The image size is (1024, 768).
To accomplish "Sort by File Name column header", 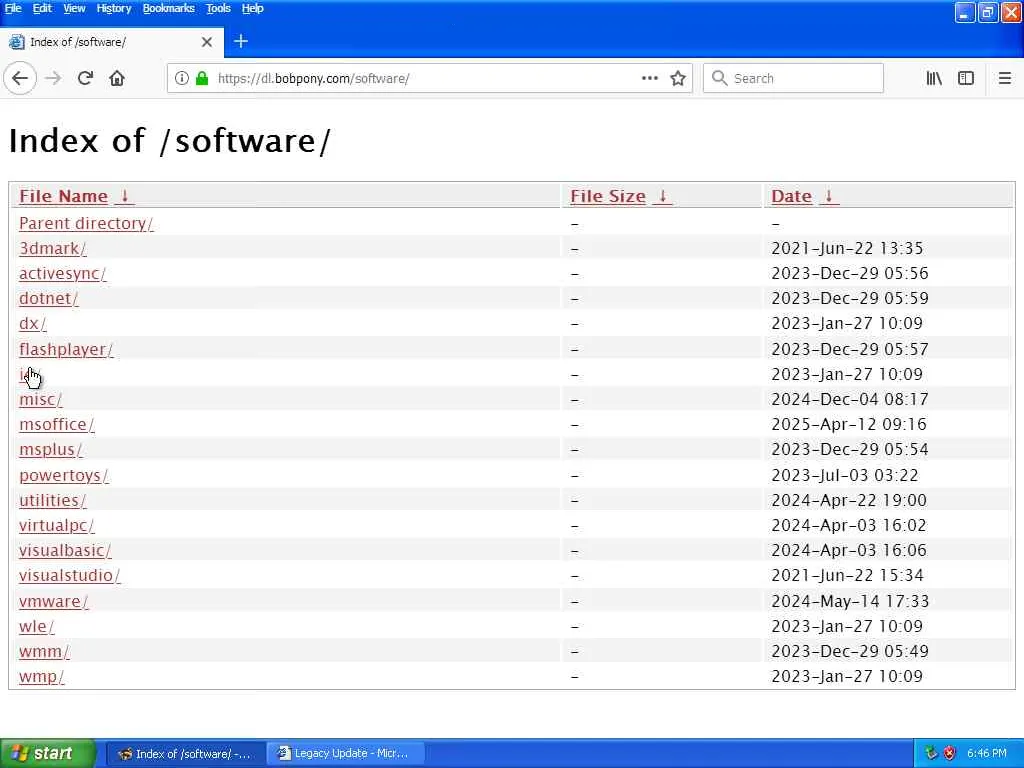I will pos(63,196).
